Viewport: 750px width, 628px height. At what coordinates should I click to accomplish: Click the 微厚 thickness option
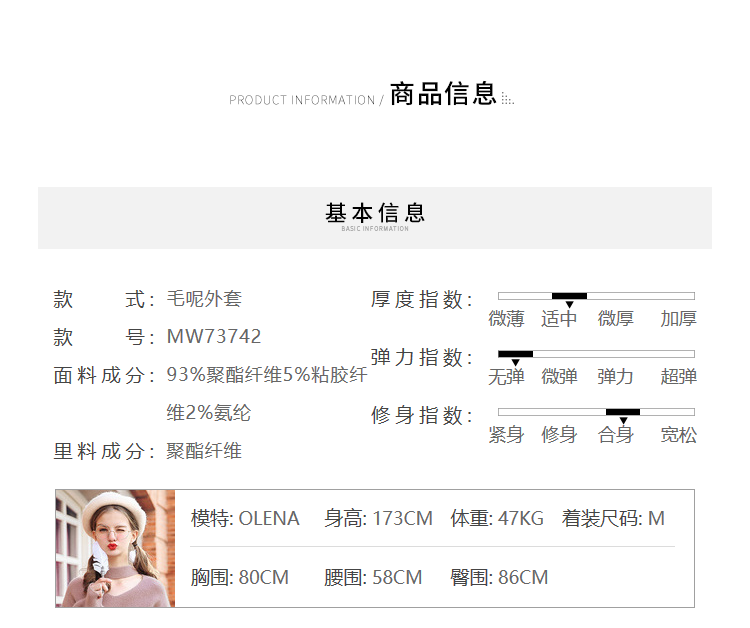616,319
